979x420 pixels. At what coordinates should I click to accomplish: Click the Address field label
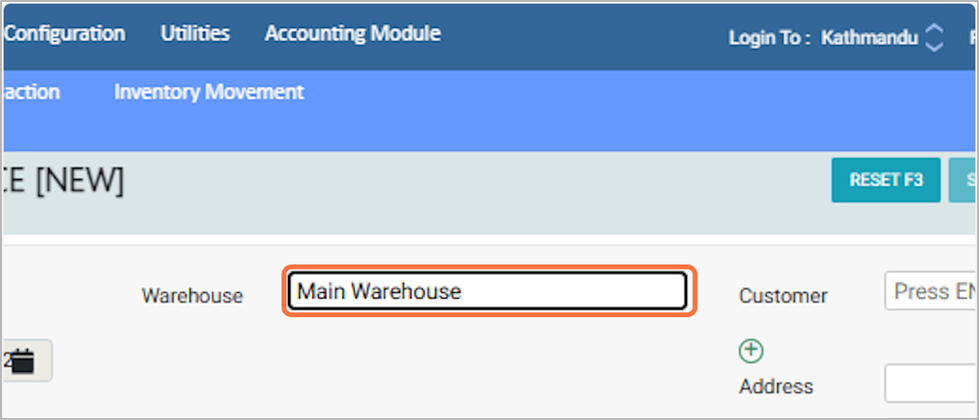coord(776,386)
